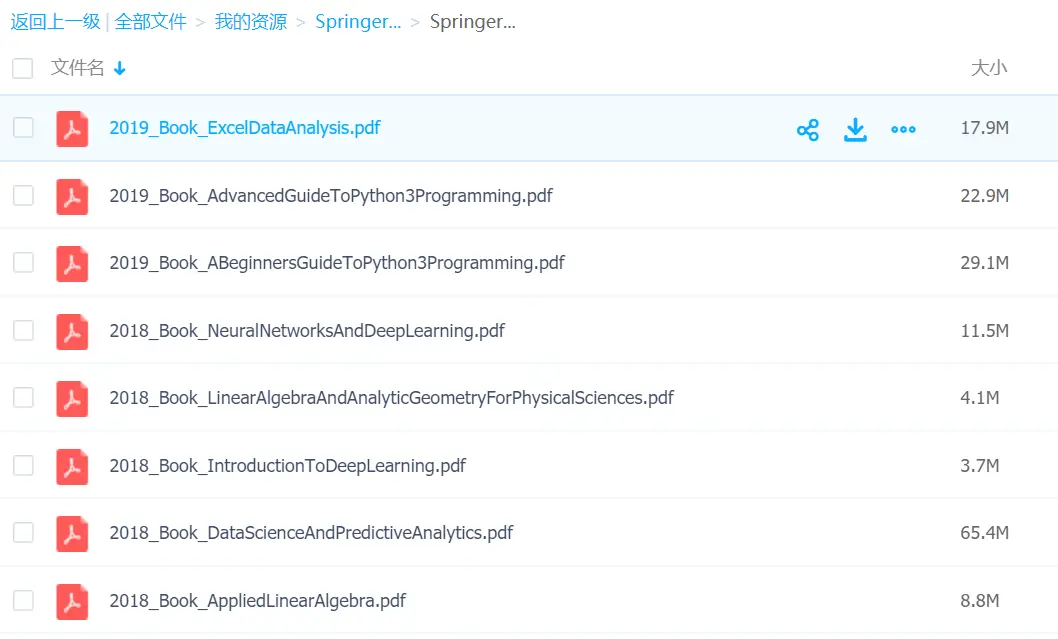Click PDF icon of AppliedLinearAlgebra.pdf
Viewport: 1058px width, 639px height.
72,601
